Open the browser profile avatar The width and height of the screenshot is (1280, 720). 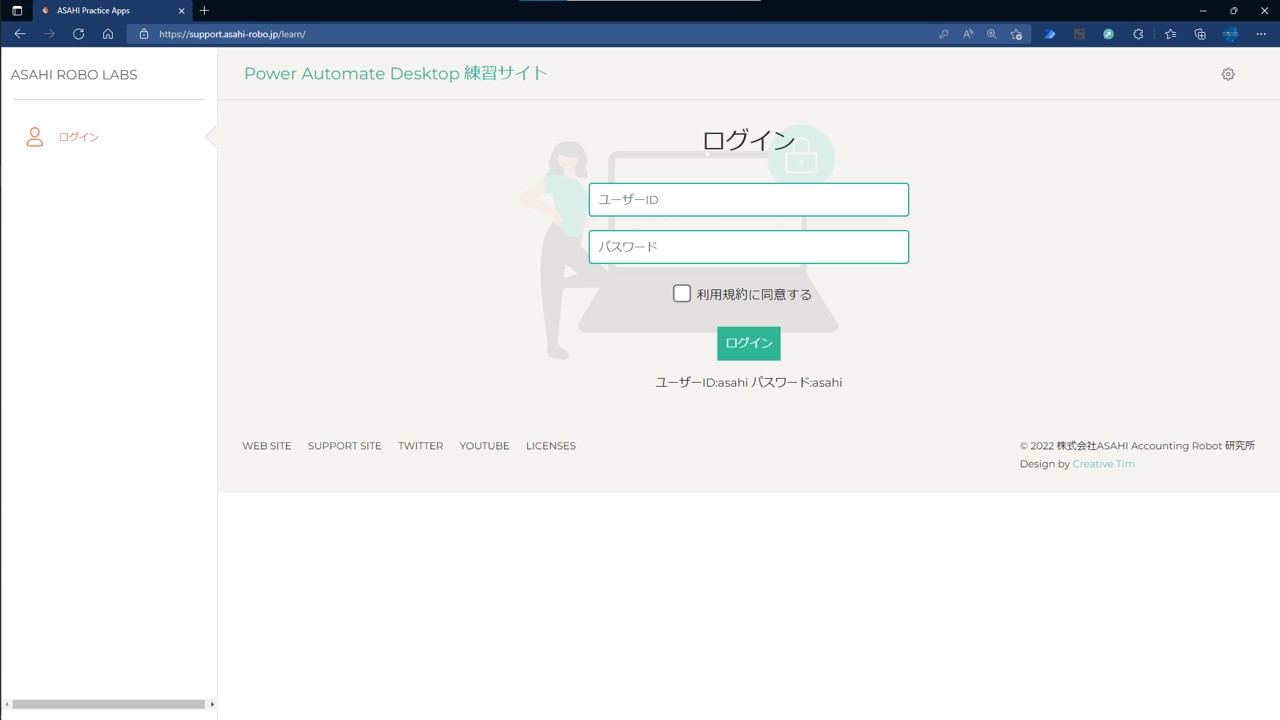point(1231,34)
